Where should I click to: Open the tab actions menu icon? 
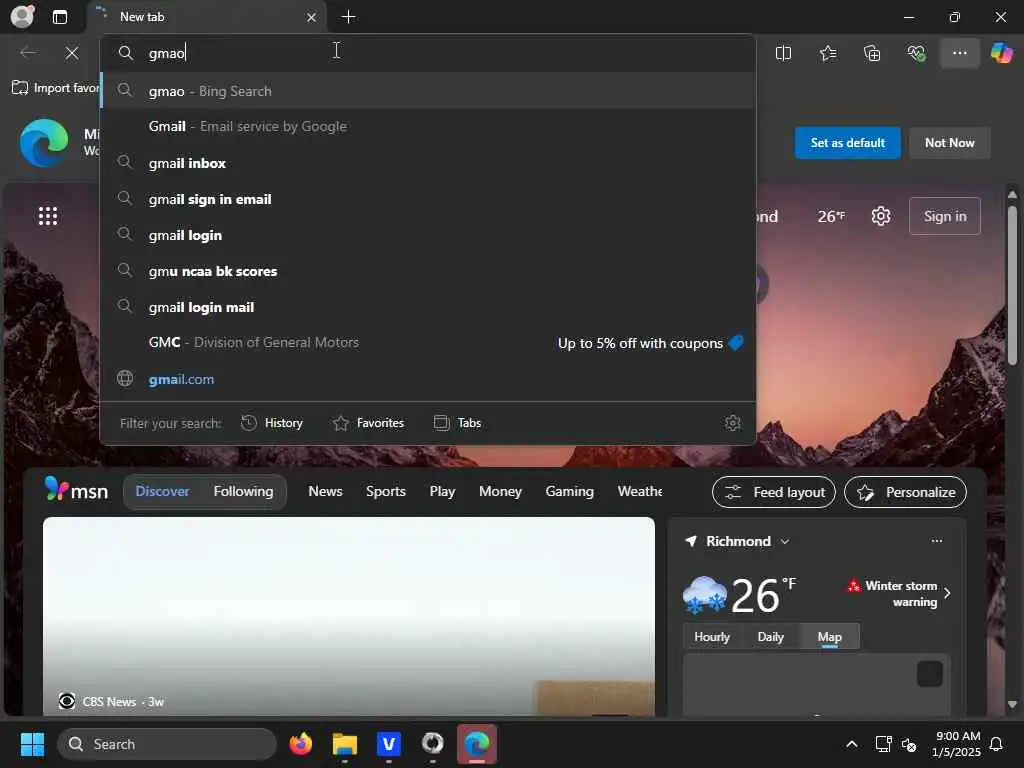60,17
